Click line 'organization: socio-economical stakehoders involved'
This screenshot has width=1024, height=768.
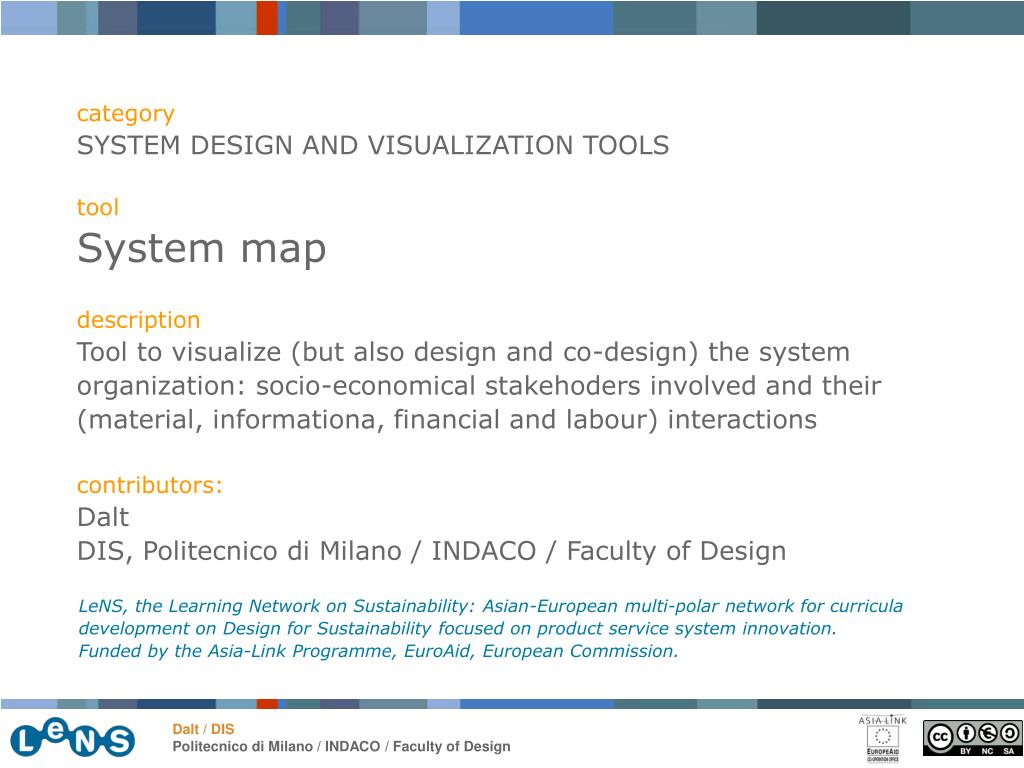tap(479, 386)
